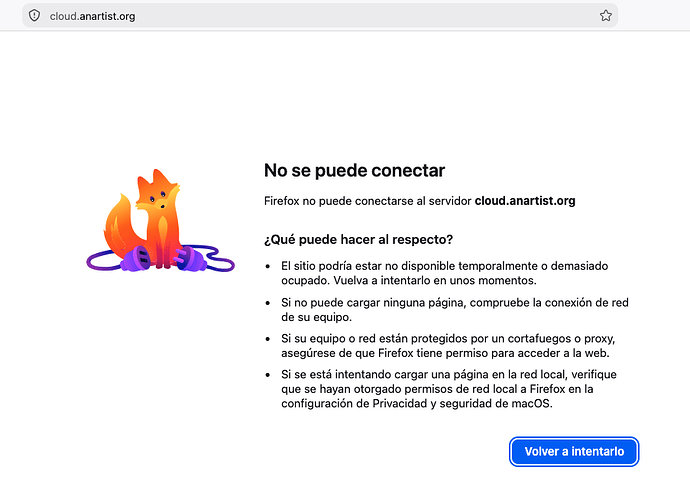690x492 pixels.
Task: Click the heading No se puede conectar
Action: coord(354,171)
